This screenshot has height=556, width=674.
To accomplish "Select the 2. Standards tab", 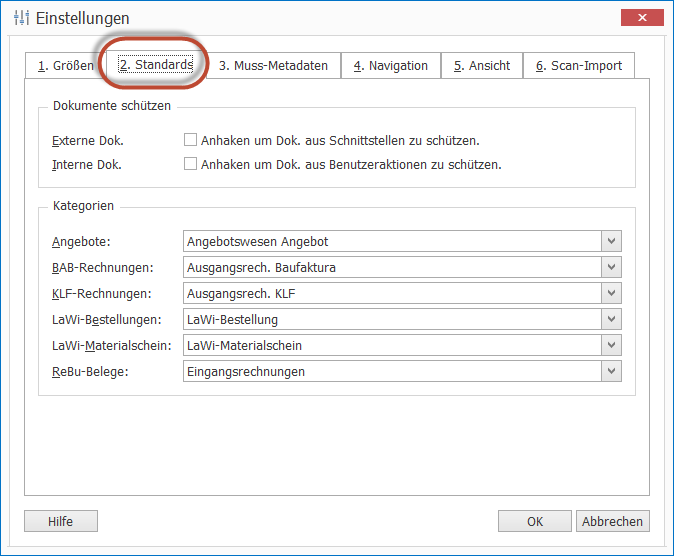I will click(x=156, y=64).
